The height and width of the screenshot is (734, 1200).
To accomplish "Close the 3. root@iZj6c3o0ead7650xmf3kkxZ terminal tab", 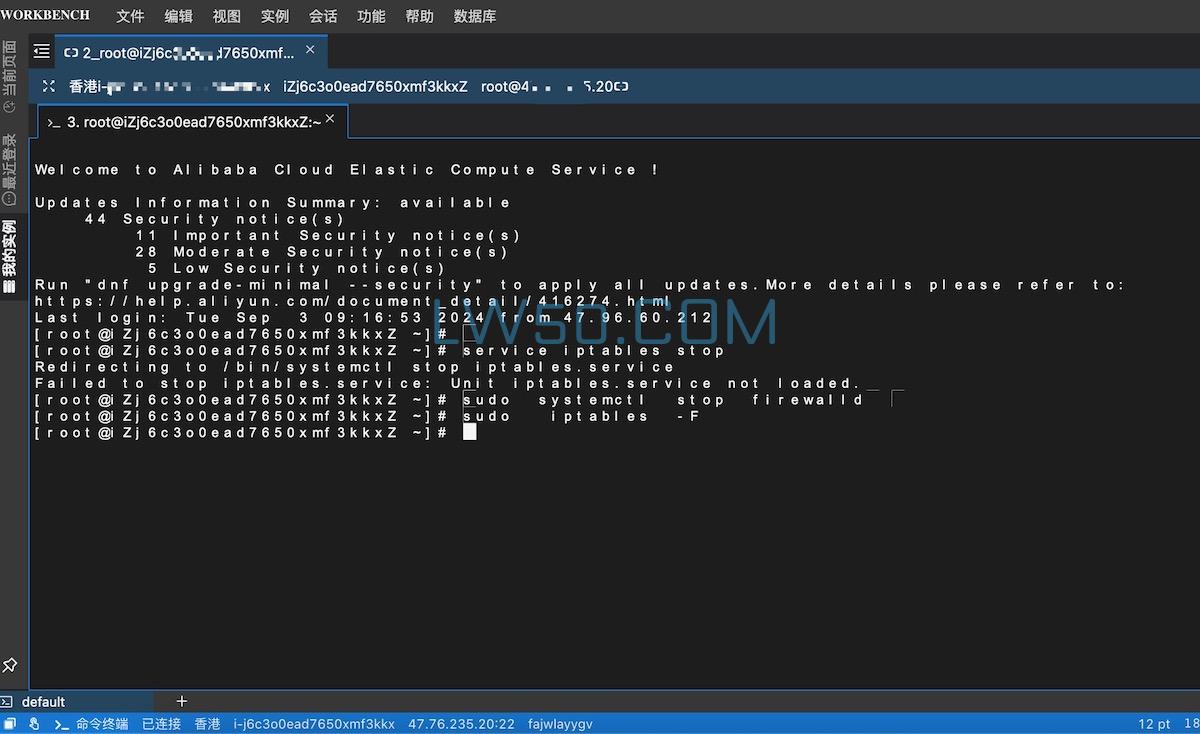I will pyautogui.click(x=331, y=120).
